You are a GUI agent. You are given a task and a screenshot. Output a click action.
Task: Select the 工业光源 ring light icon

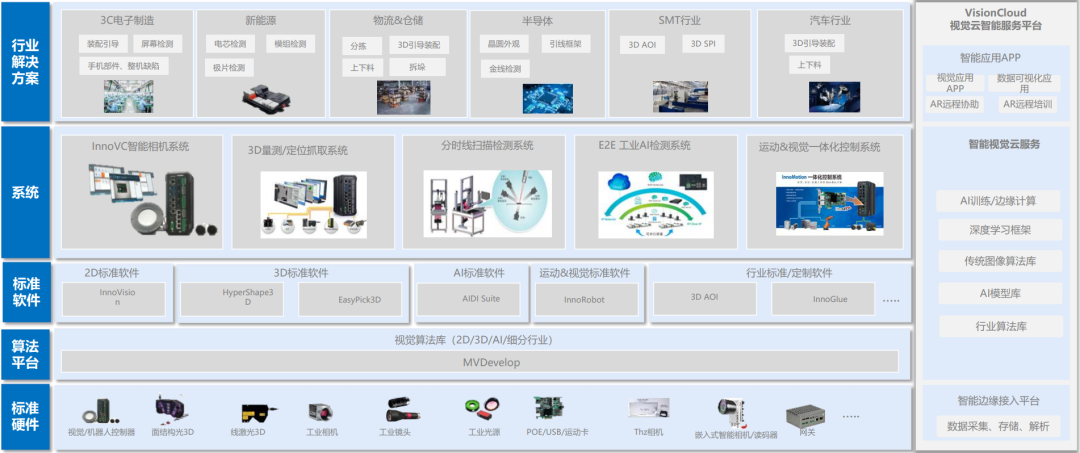pyautogui.click(x=484, y=410)
